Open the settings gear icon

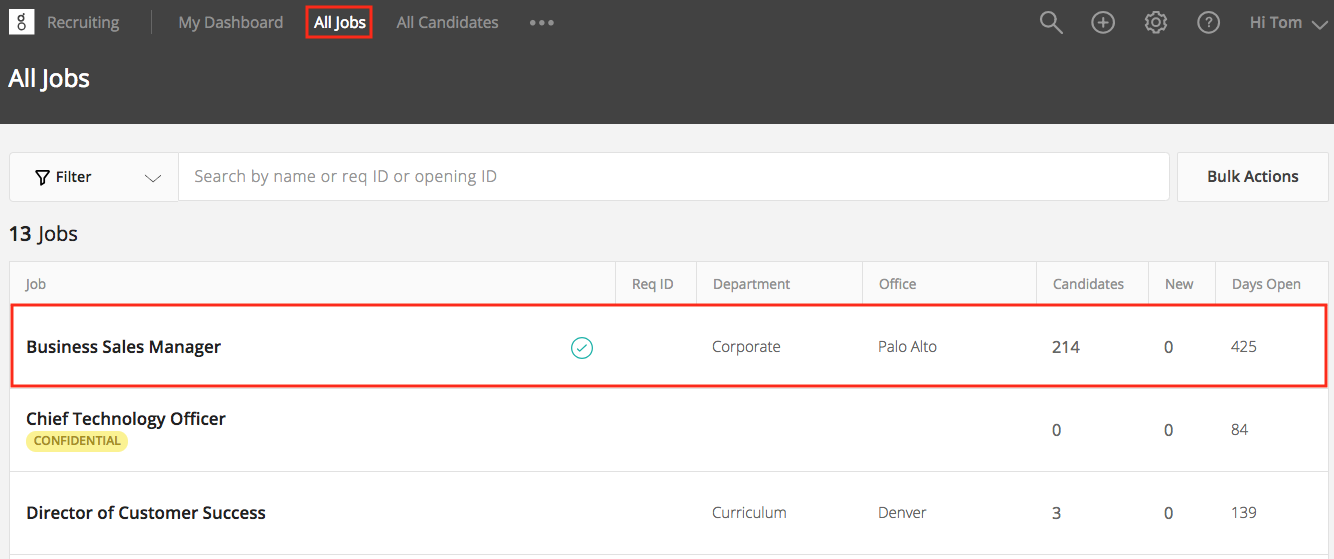click(1156, 22)
